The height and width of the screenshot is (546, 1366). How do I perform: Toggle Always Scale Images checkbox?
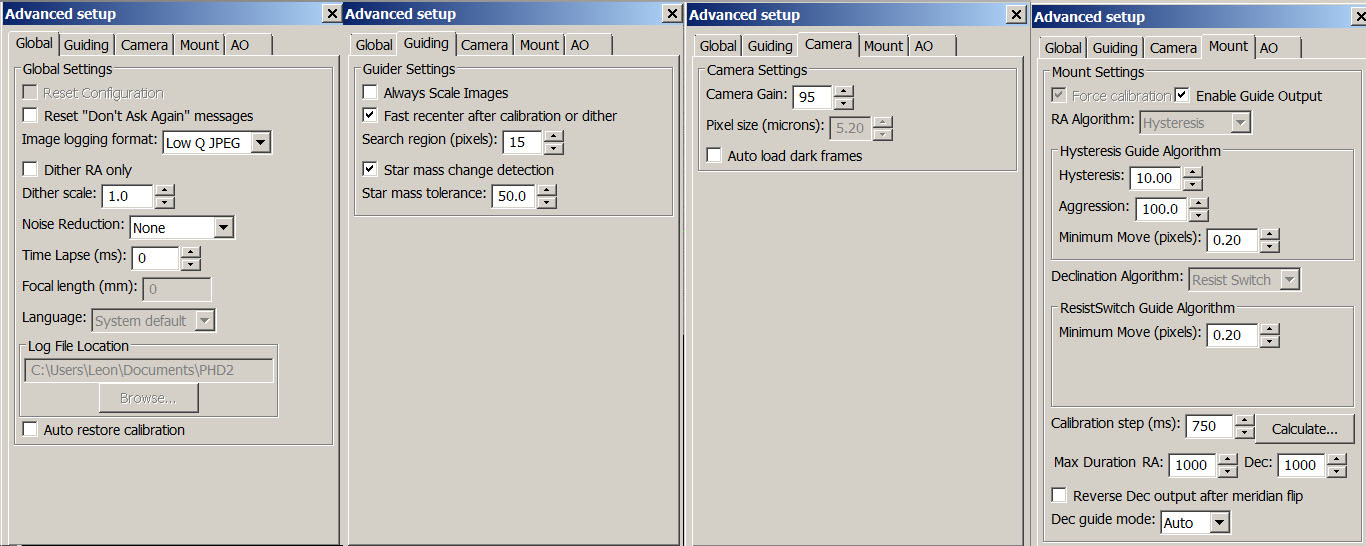(x=370, y=93)
